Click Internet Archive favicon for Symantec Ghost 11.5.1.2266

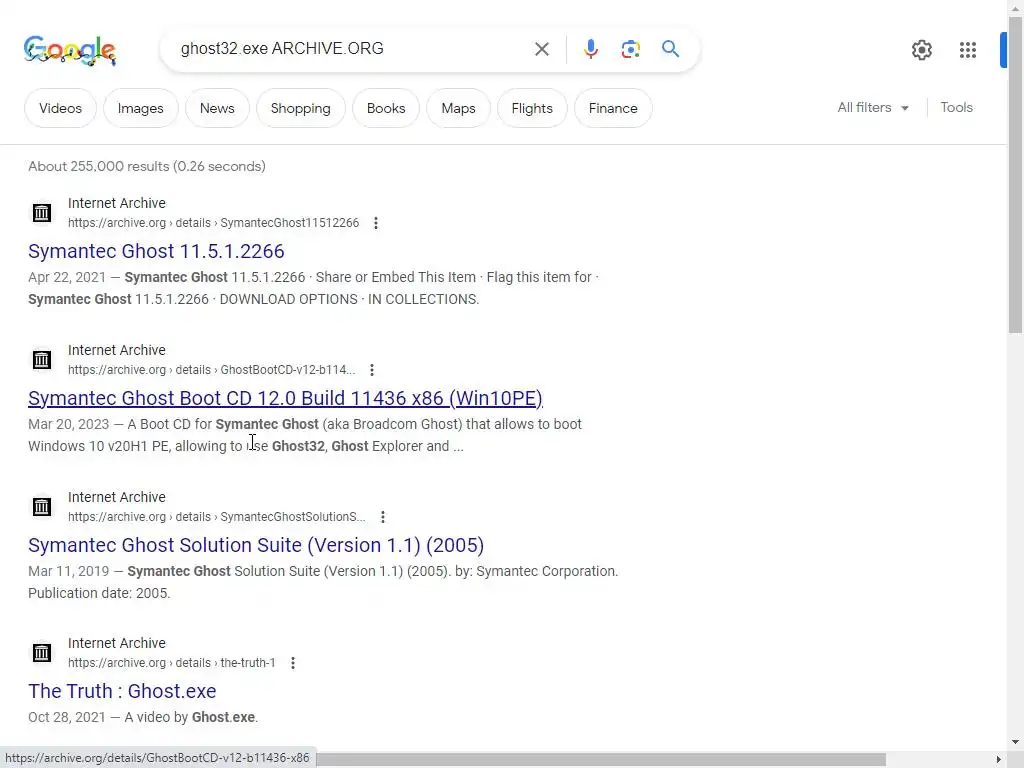coord(42,212)
